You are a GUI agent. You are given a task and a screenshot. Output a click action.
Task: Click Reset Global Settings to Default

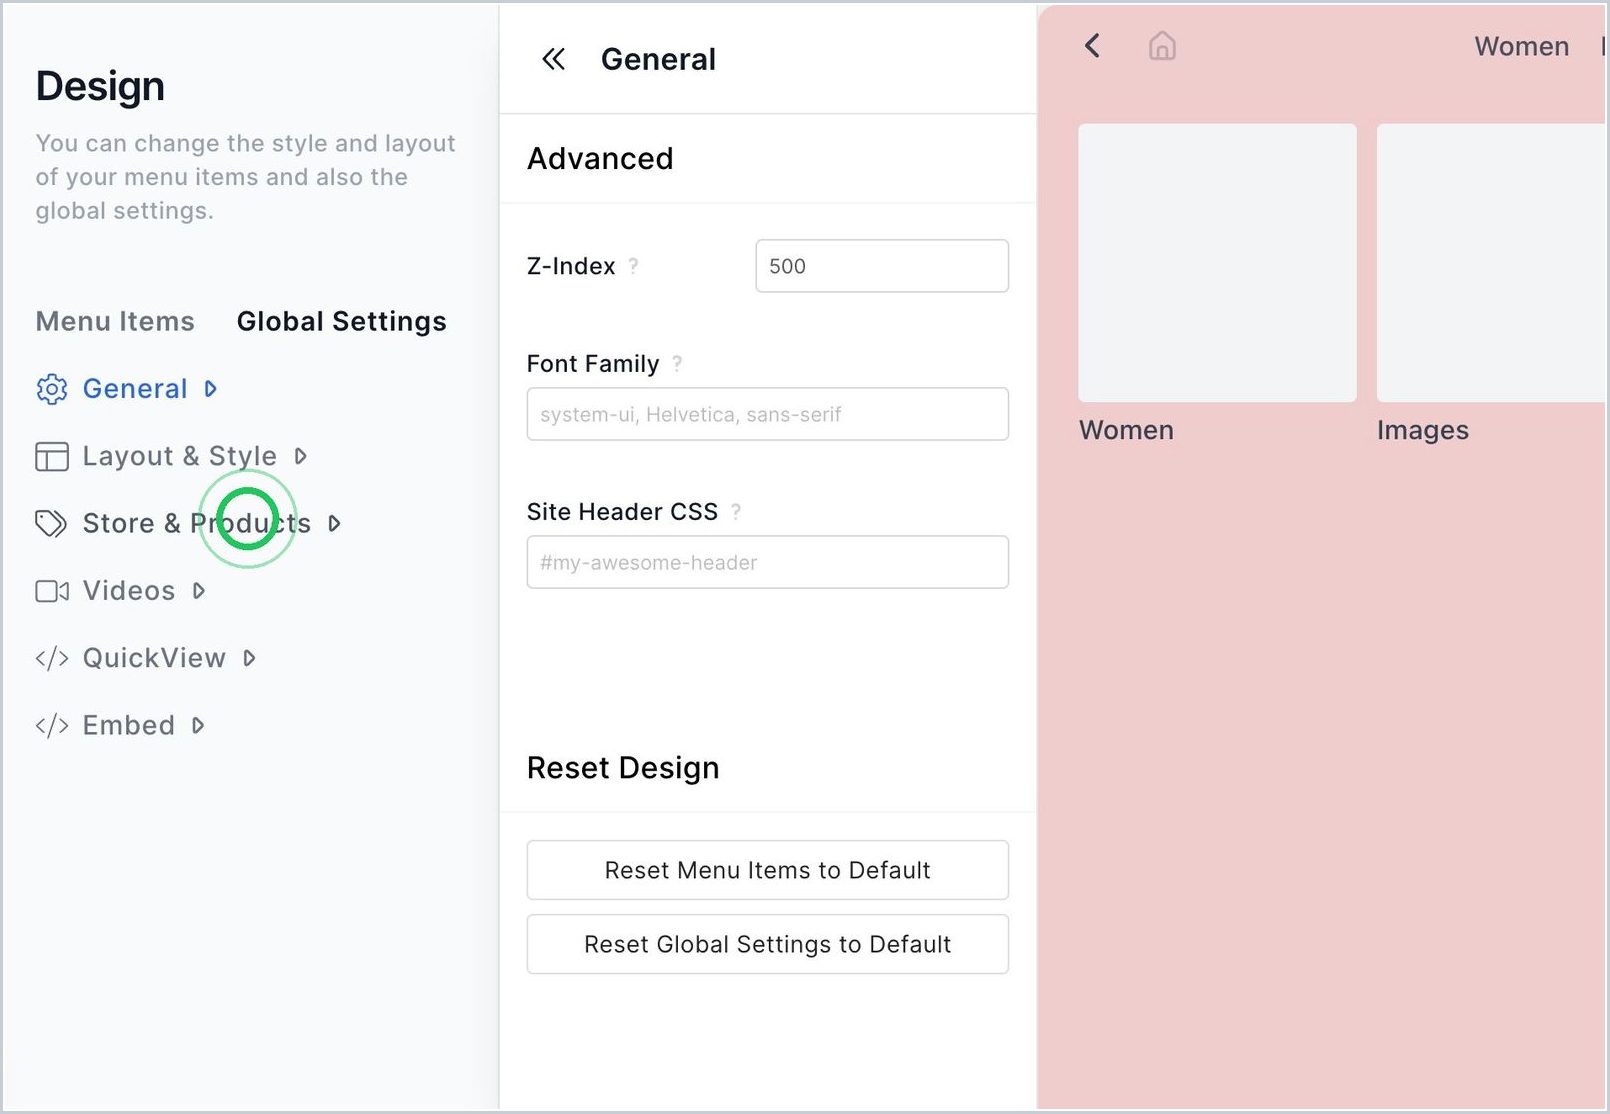[x=768, y=944]
